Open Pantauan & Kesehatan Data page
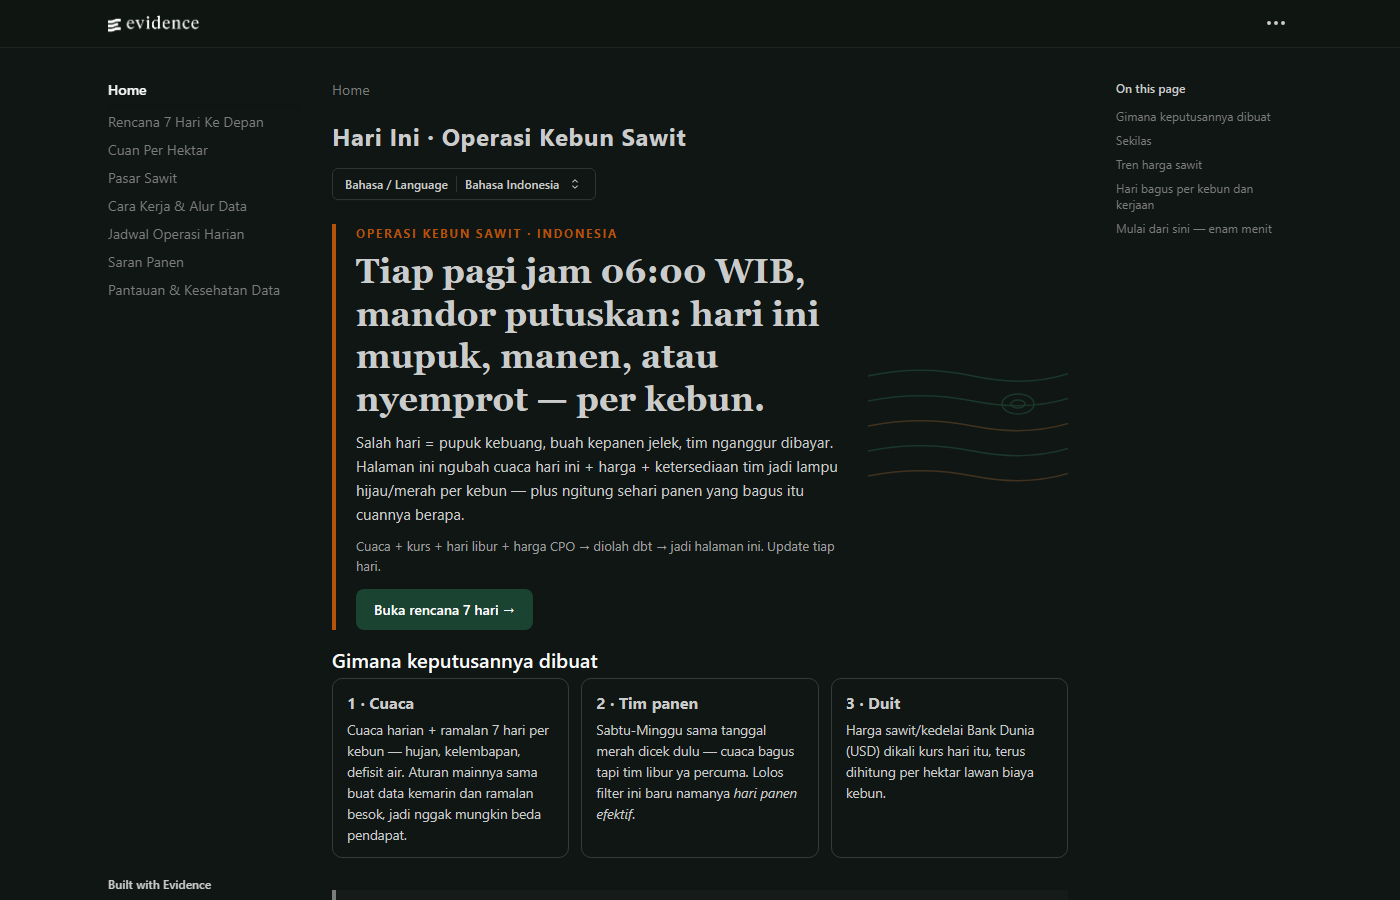 (194, 290)
